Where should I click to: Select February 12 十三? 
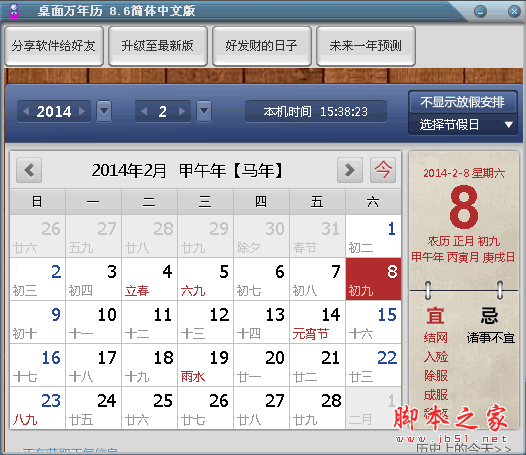click(206, 322)
